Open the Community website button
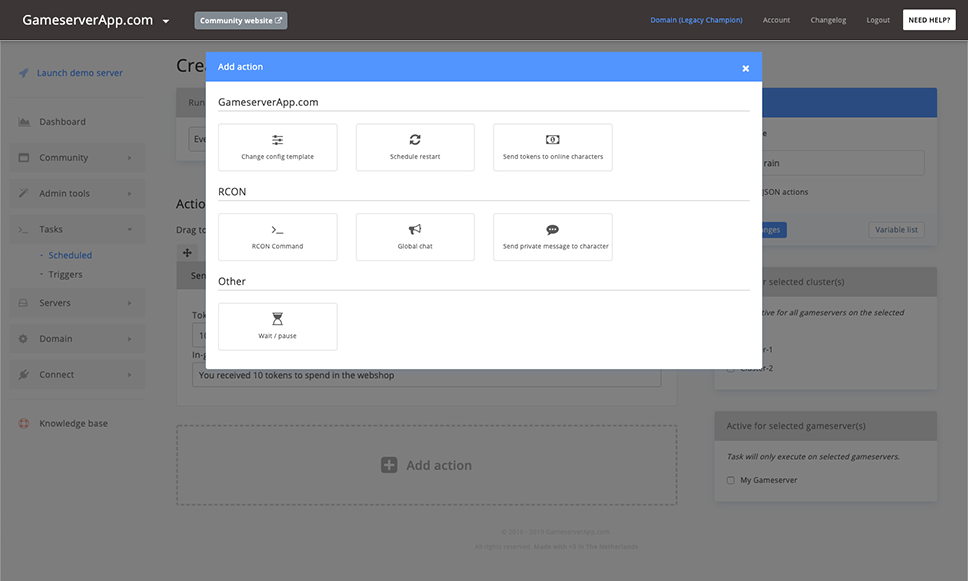Viewport: 968px width, 581px height. 241,20
